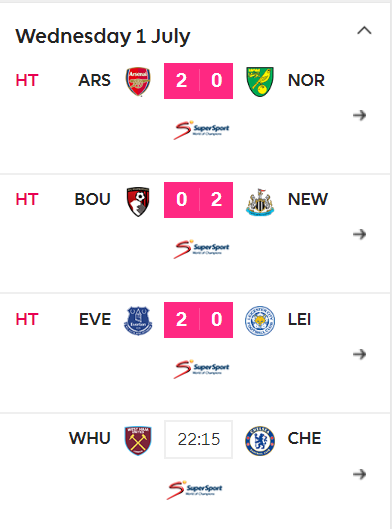This screenshot has height=529, width=392.
Task: Click the 2-0 Arsenal Norwich score box
Action: (x=198, y=81)
